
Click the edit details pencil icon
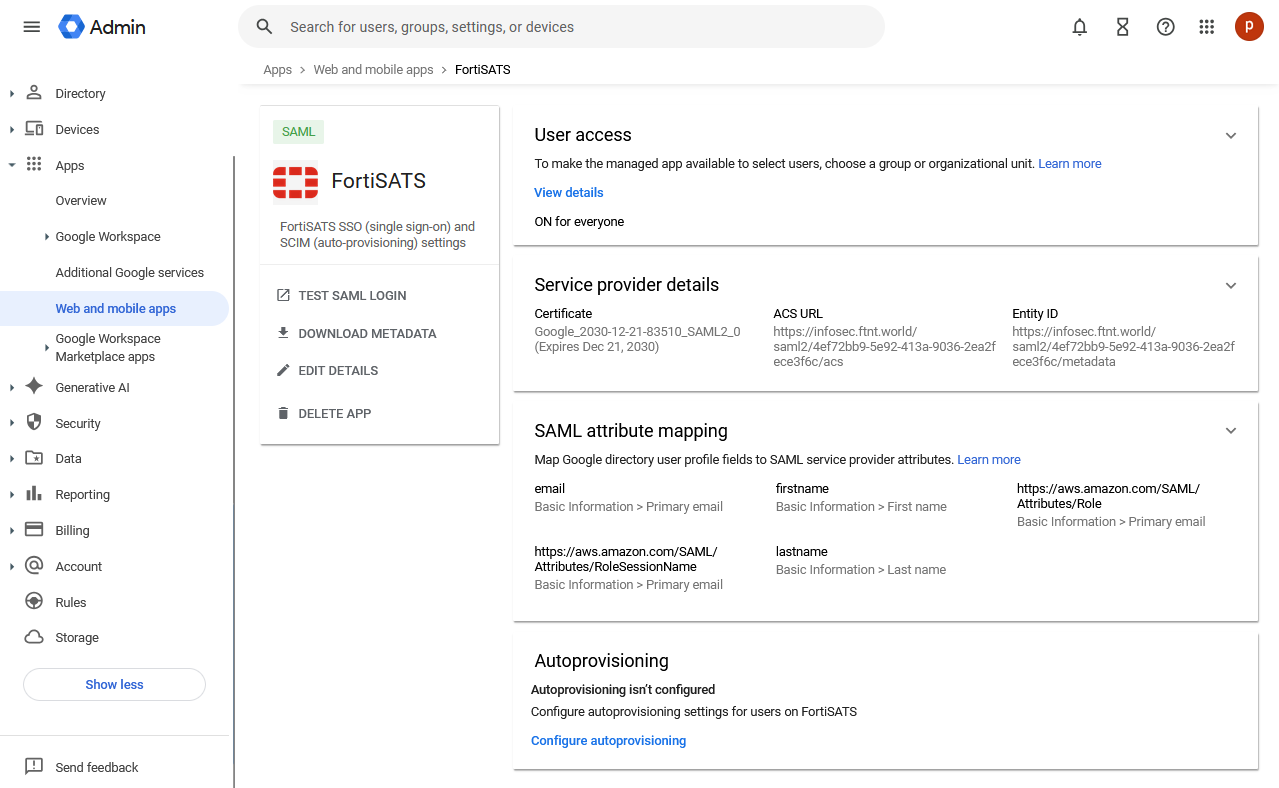point(283,370)
